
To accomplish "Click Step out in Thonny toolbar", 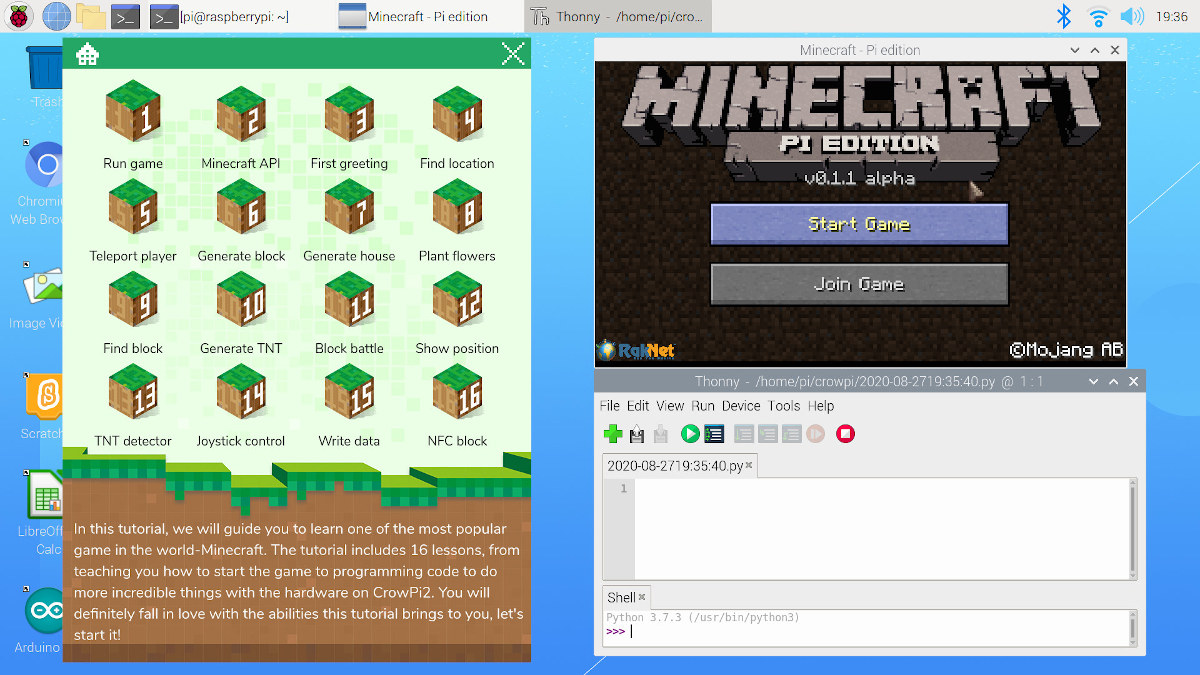I will [791, 434].
